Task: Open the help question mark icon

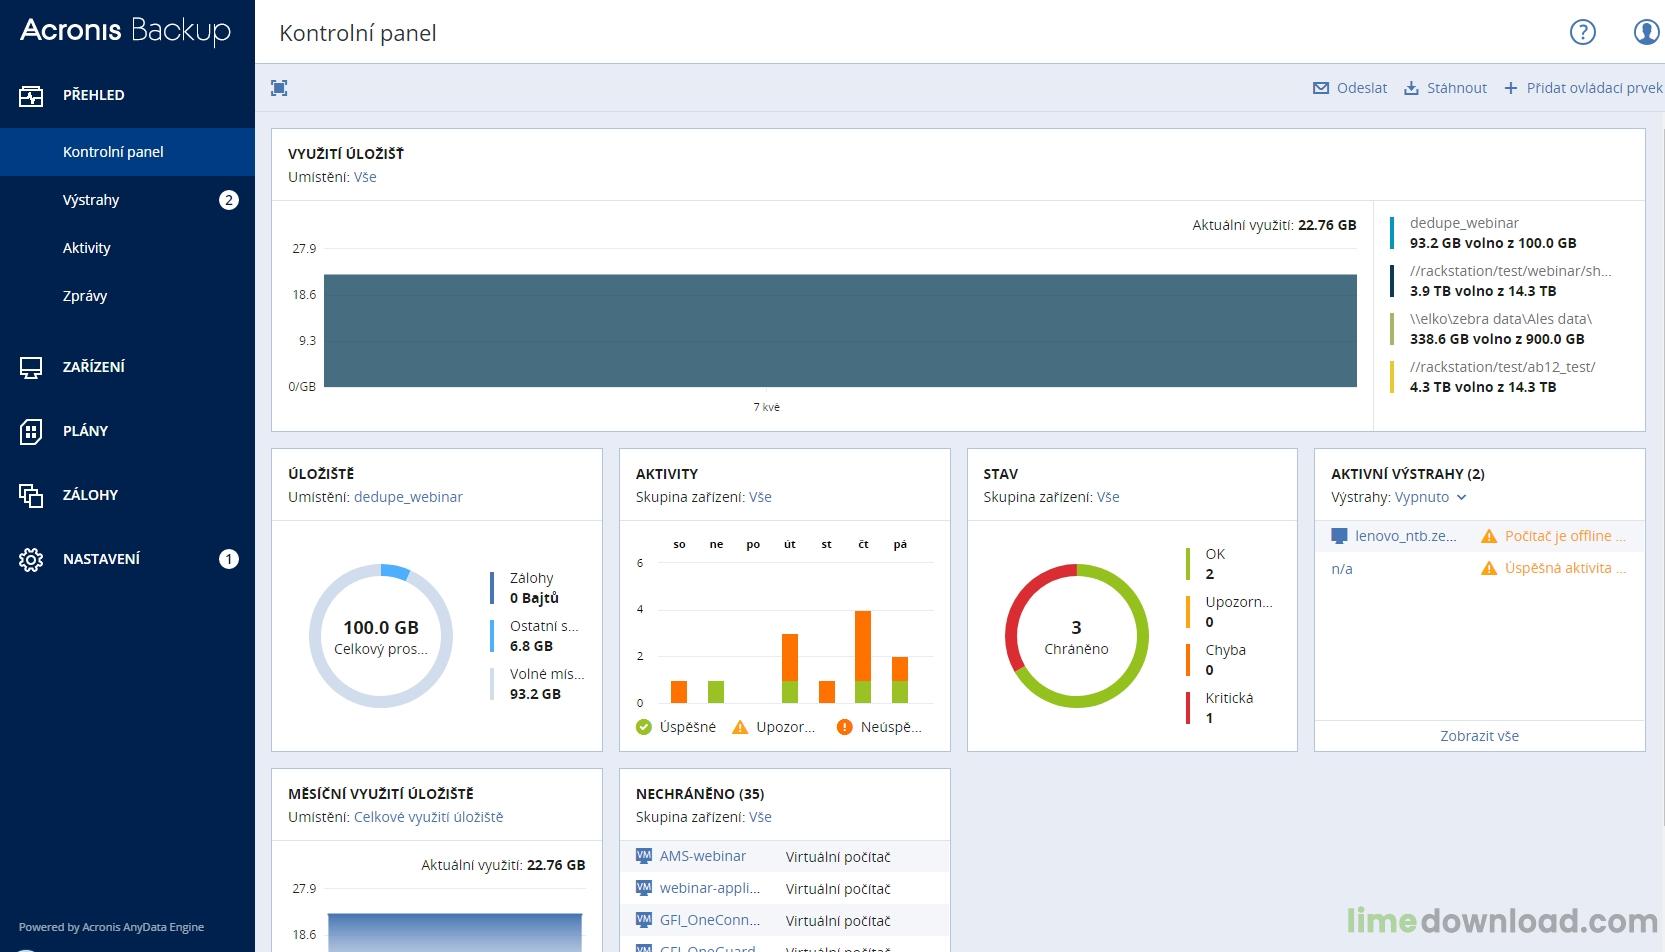Action: pyautogui.click(x=1582, y=33)
